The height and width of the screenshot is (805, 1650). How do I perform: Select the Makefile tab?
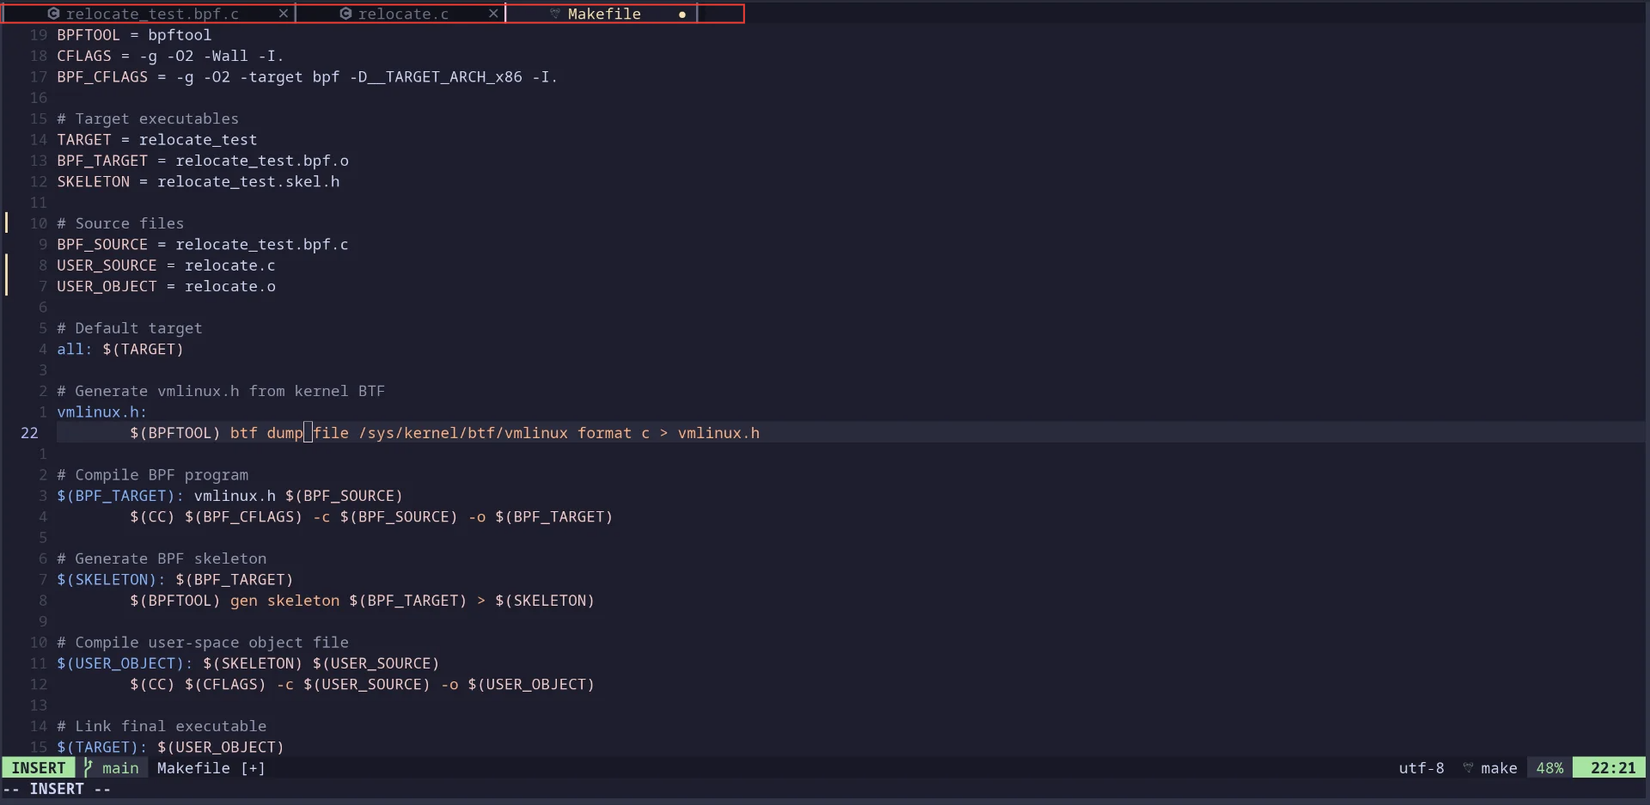tap(604, 14)
